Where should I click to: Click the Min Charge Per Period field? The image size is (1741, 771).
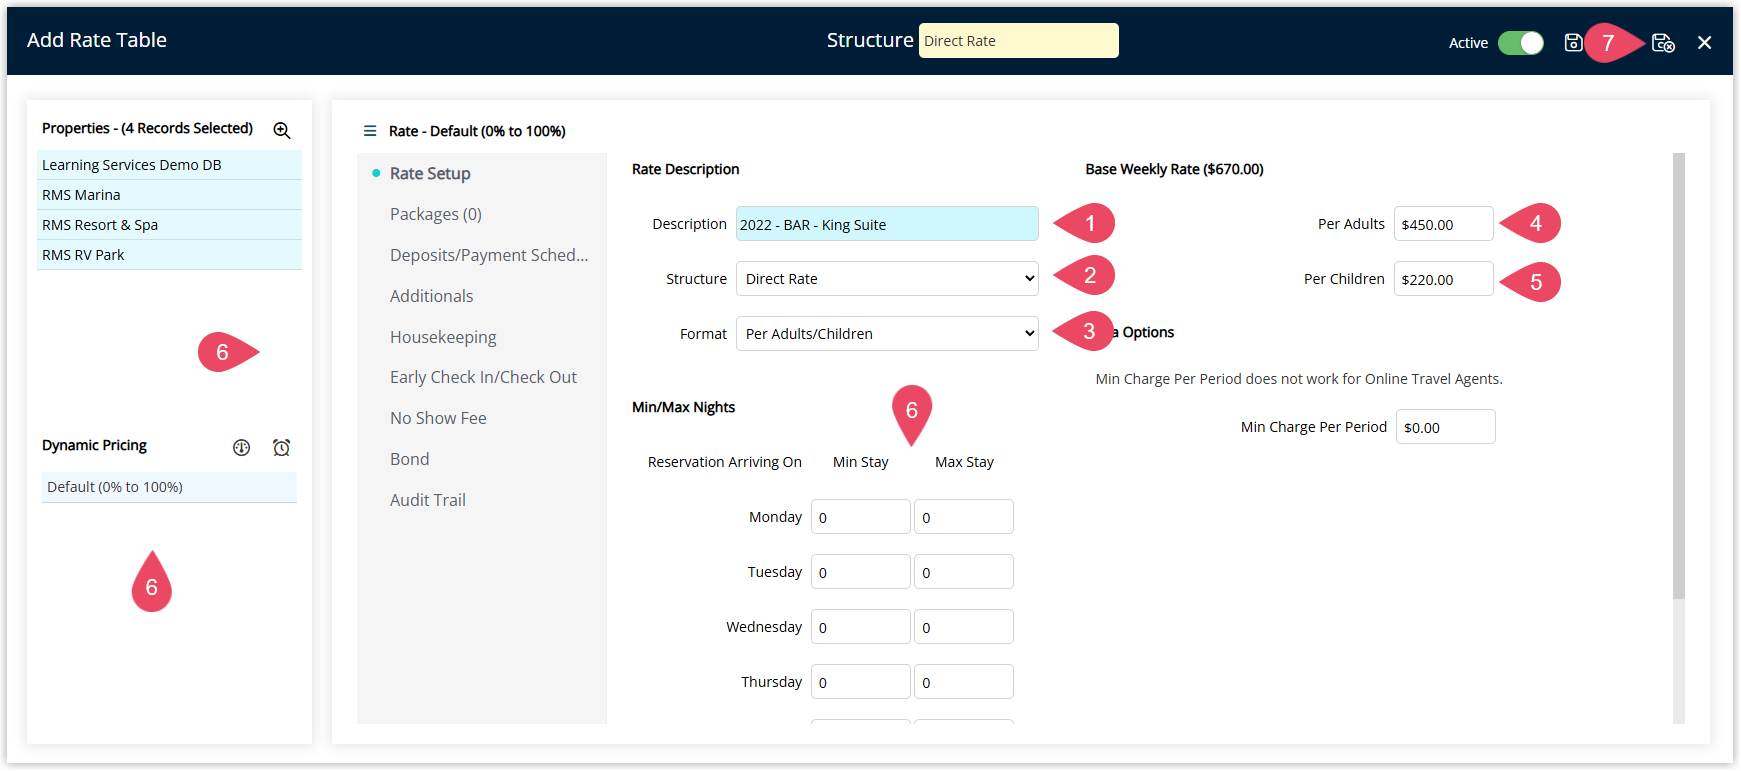[x=1445, y=427]
